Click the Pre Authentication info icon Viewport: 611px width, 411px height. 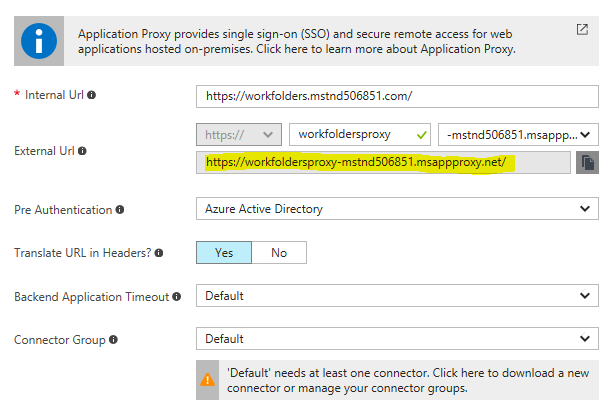(120, 210)
